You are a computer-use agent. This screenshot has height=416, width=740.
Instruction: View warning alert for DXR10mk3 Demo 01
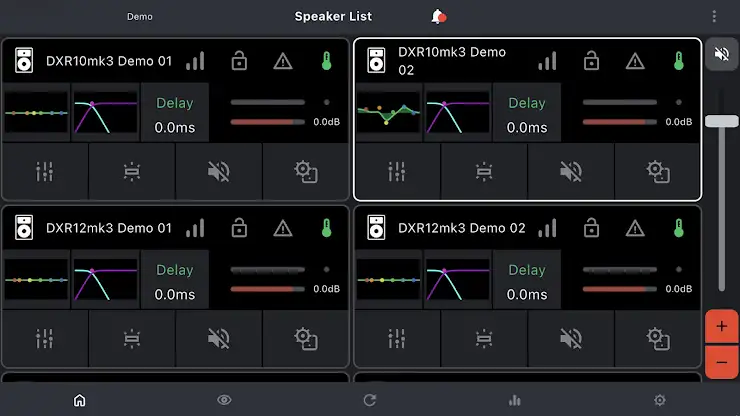(283, 61)
